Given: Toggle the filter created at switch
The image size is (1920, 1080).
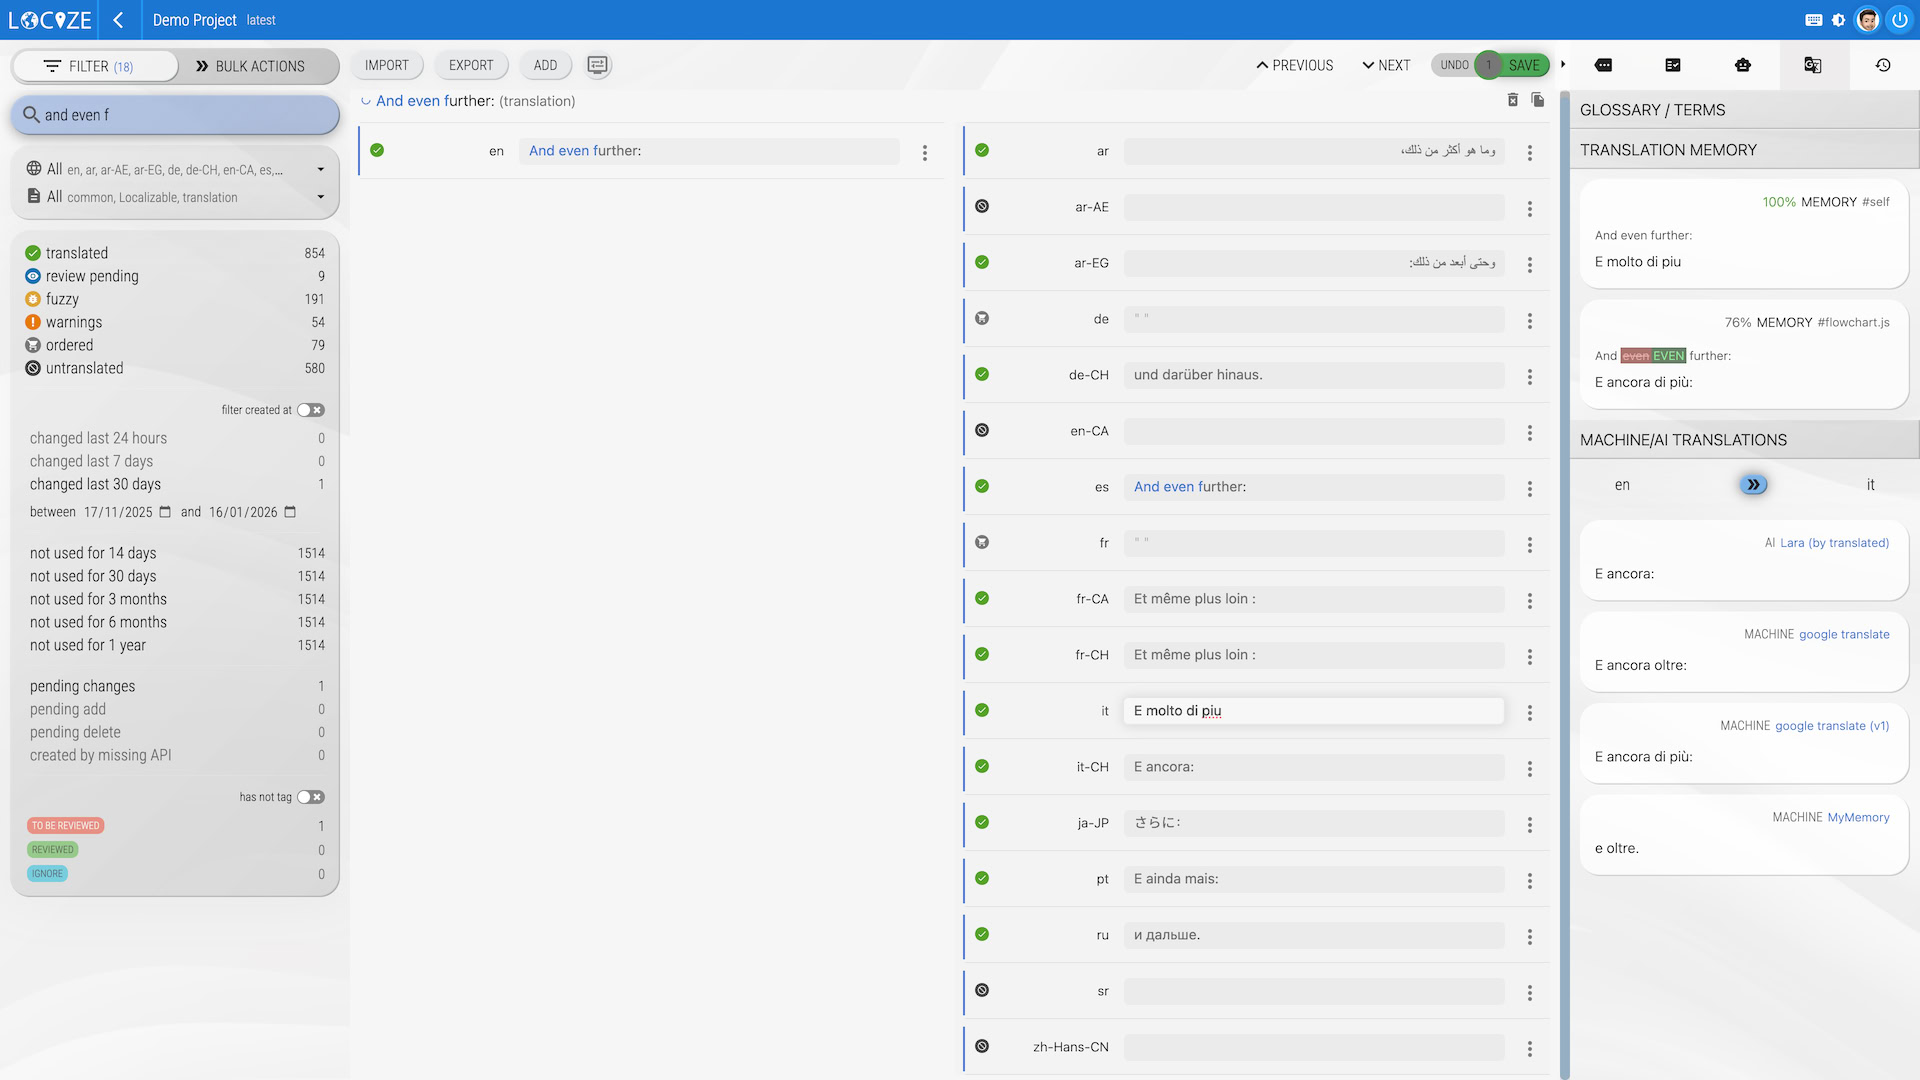Looking at the screenshot, I should pos(311,410).
